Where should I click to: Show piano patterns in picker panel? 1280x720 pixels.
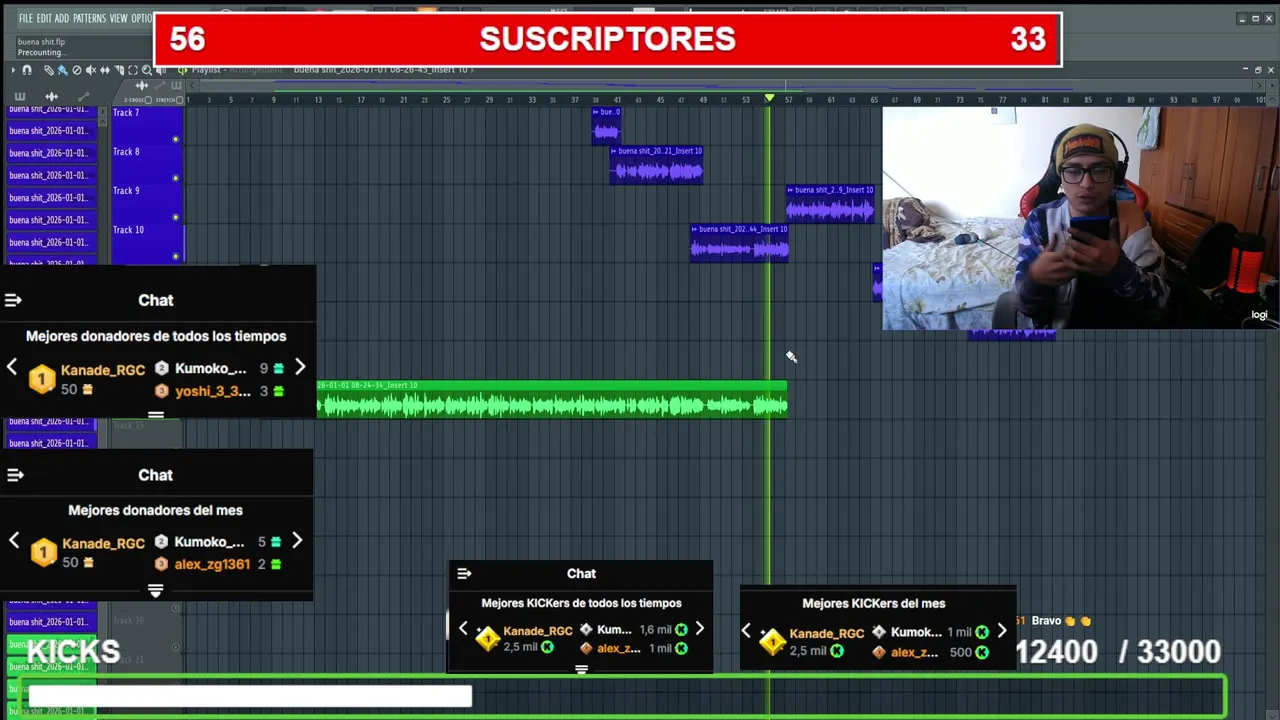(x=20, y=97)
